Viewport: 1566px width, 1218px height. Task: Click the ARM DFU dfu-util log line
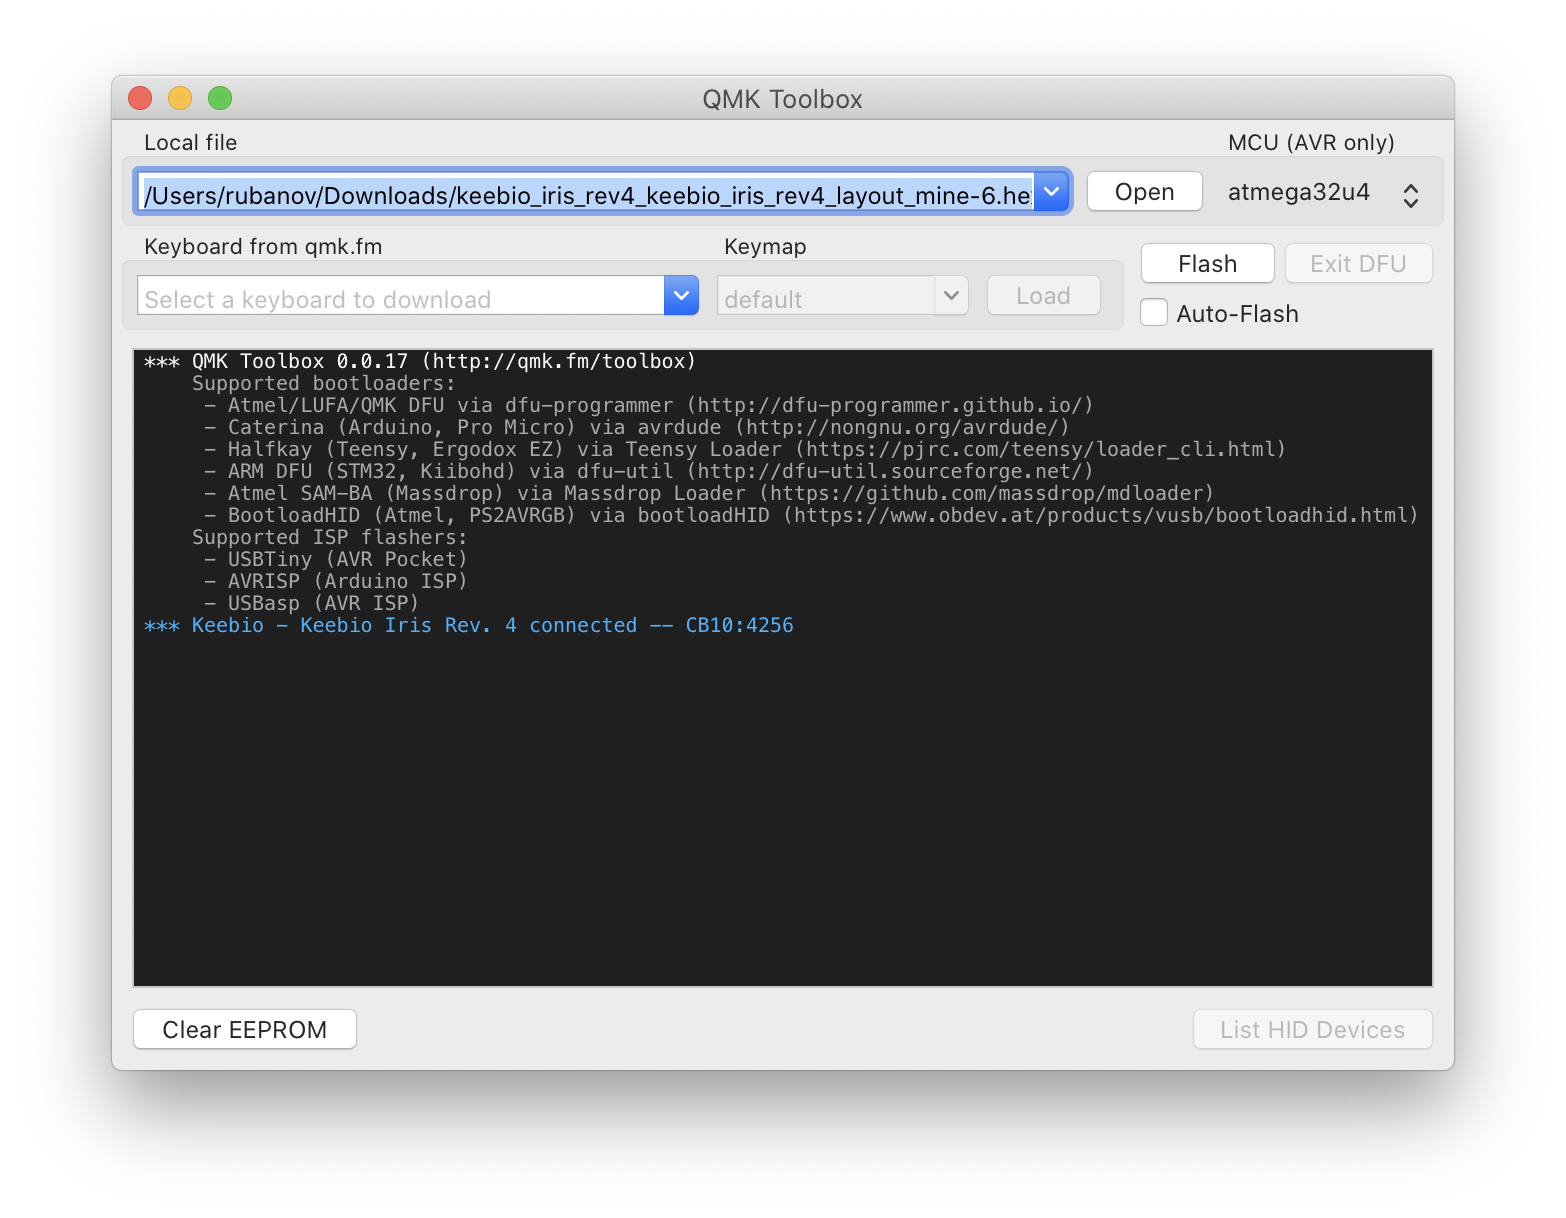tap(649, 471)
